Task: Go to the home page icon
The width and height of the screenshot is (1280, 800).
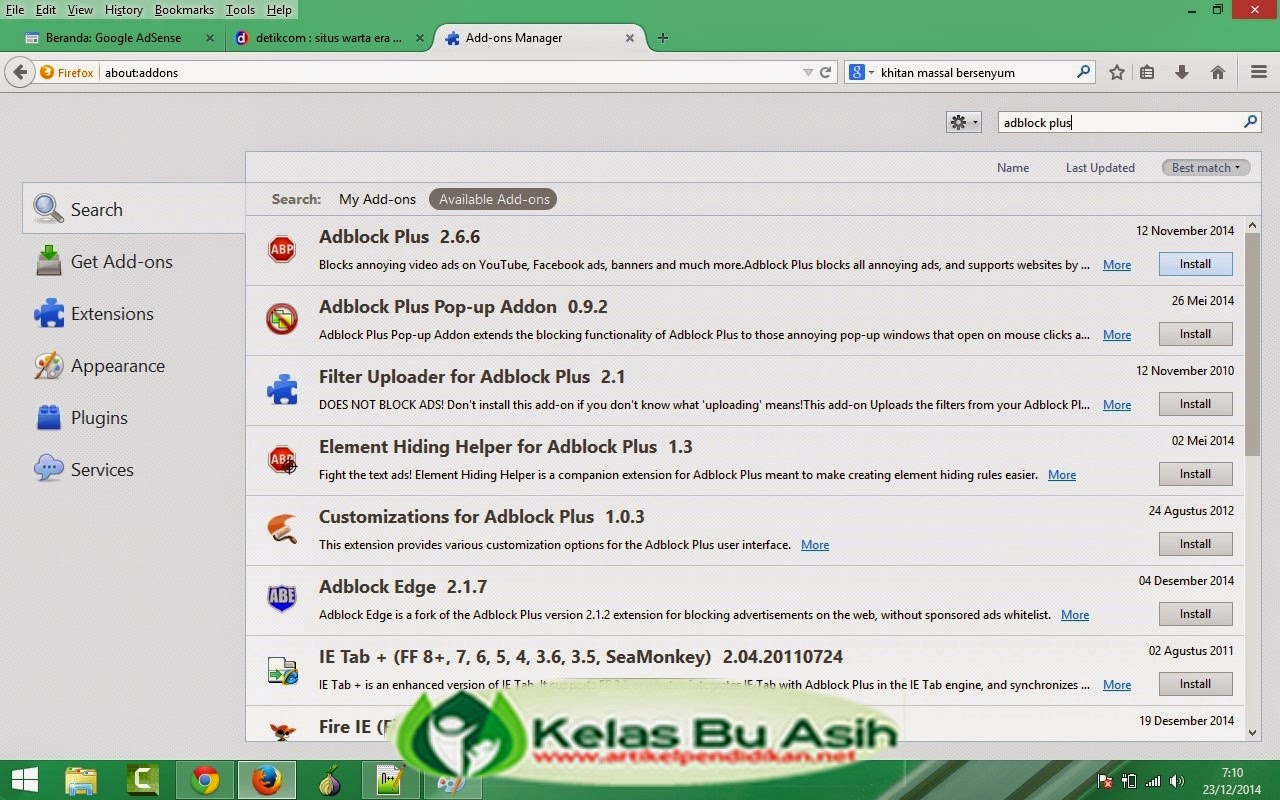Action: click(x=1218, y=72)
